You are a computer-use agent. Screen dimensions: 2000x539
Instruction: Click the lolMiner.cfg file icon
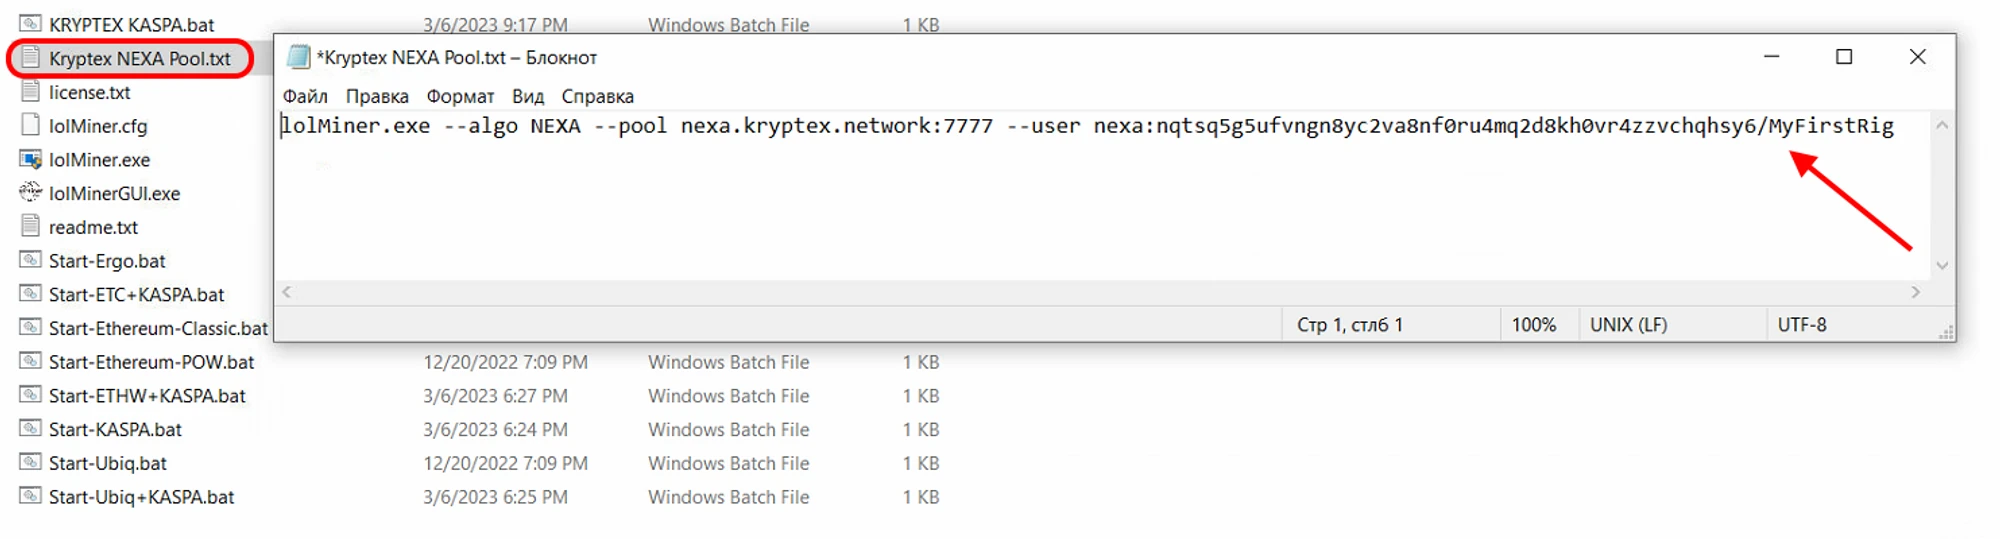(x=31, y=126)
